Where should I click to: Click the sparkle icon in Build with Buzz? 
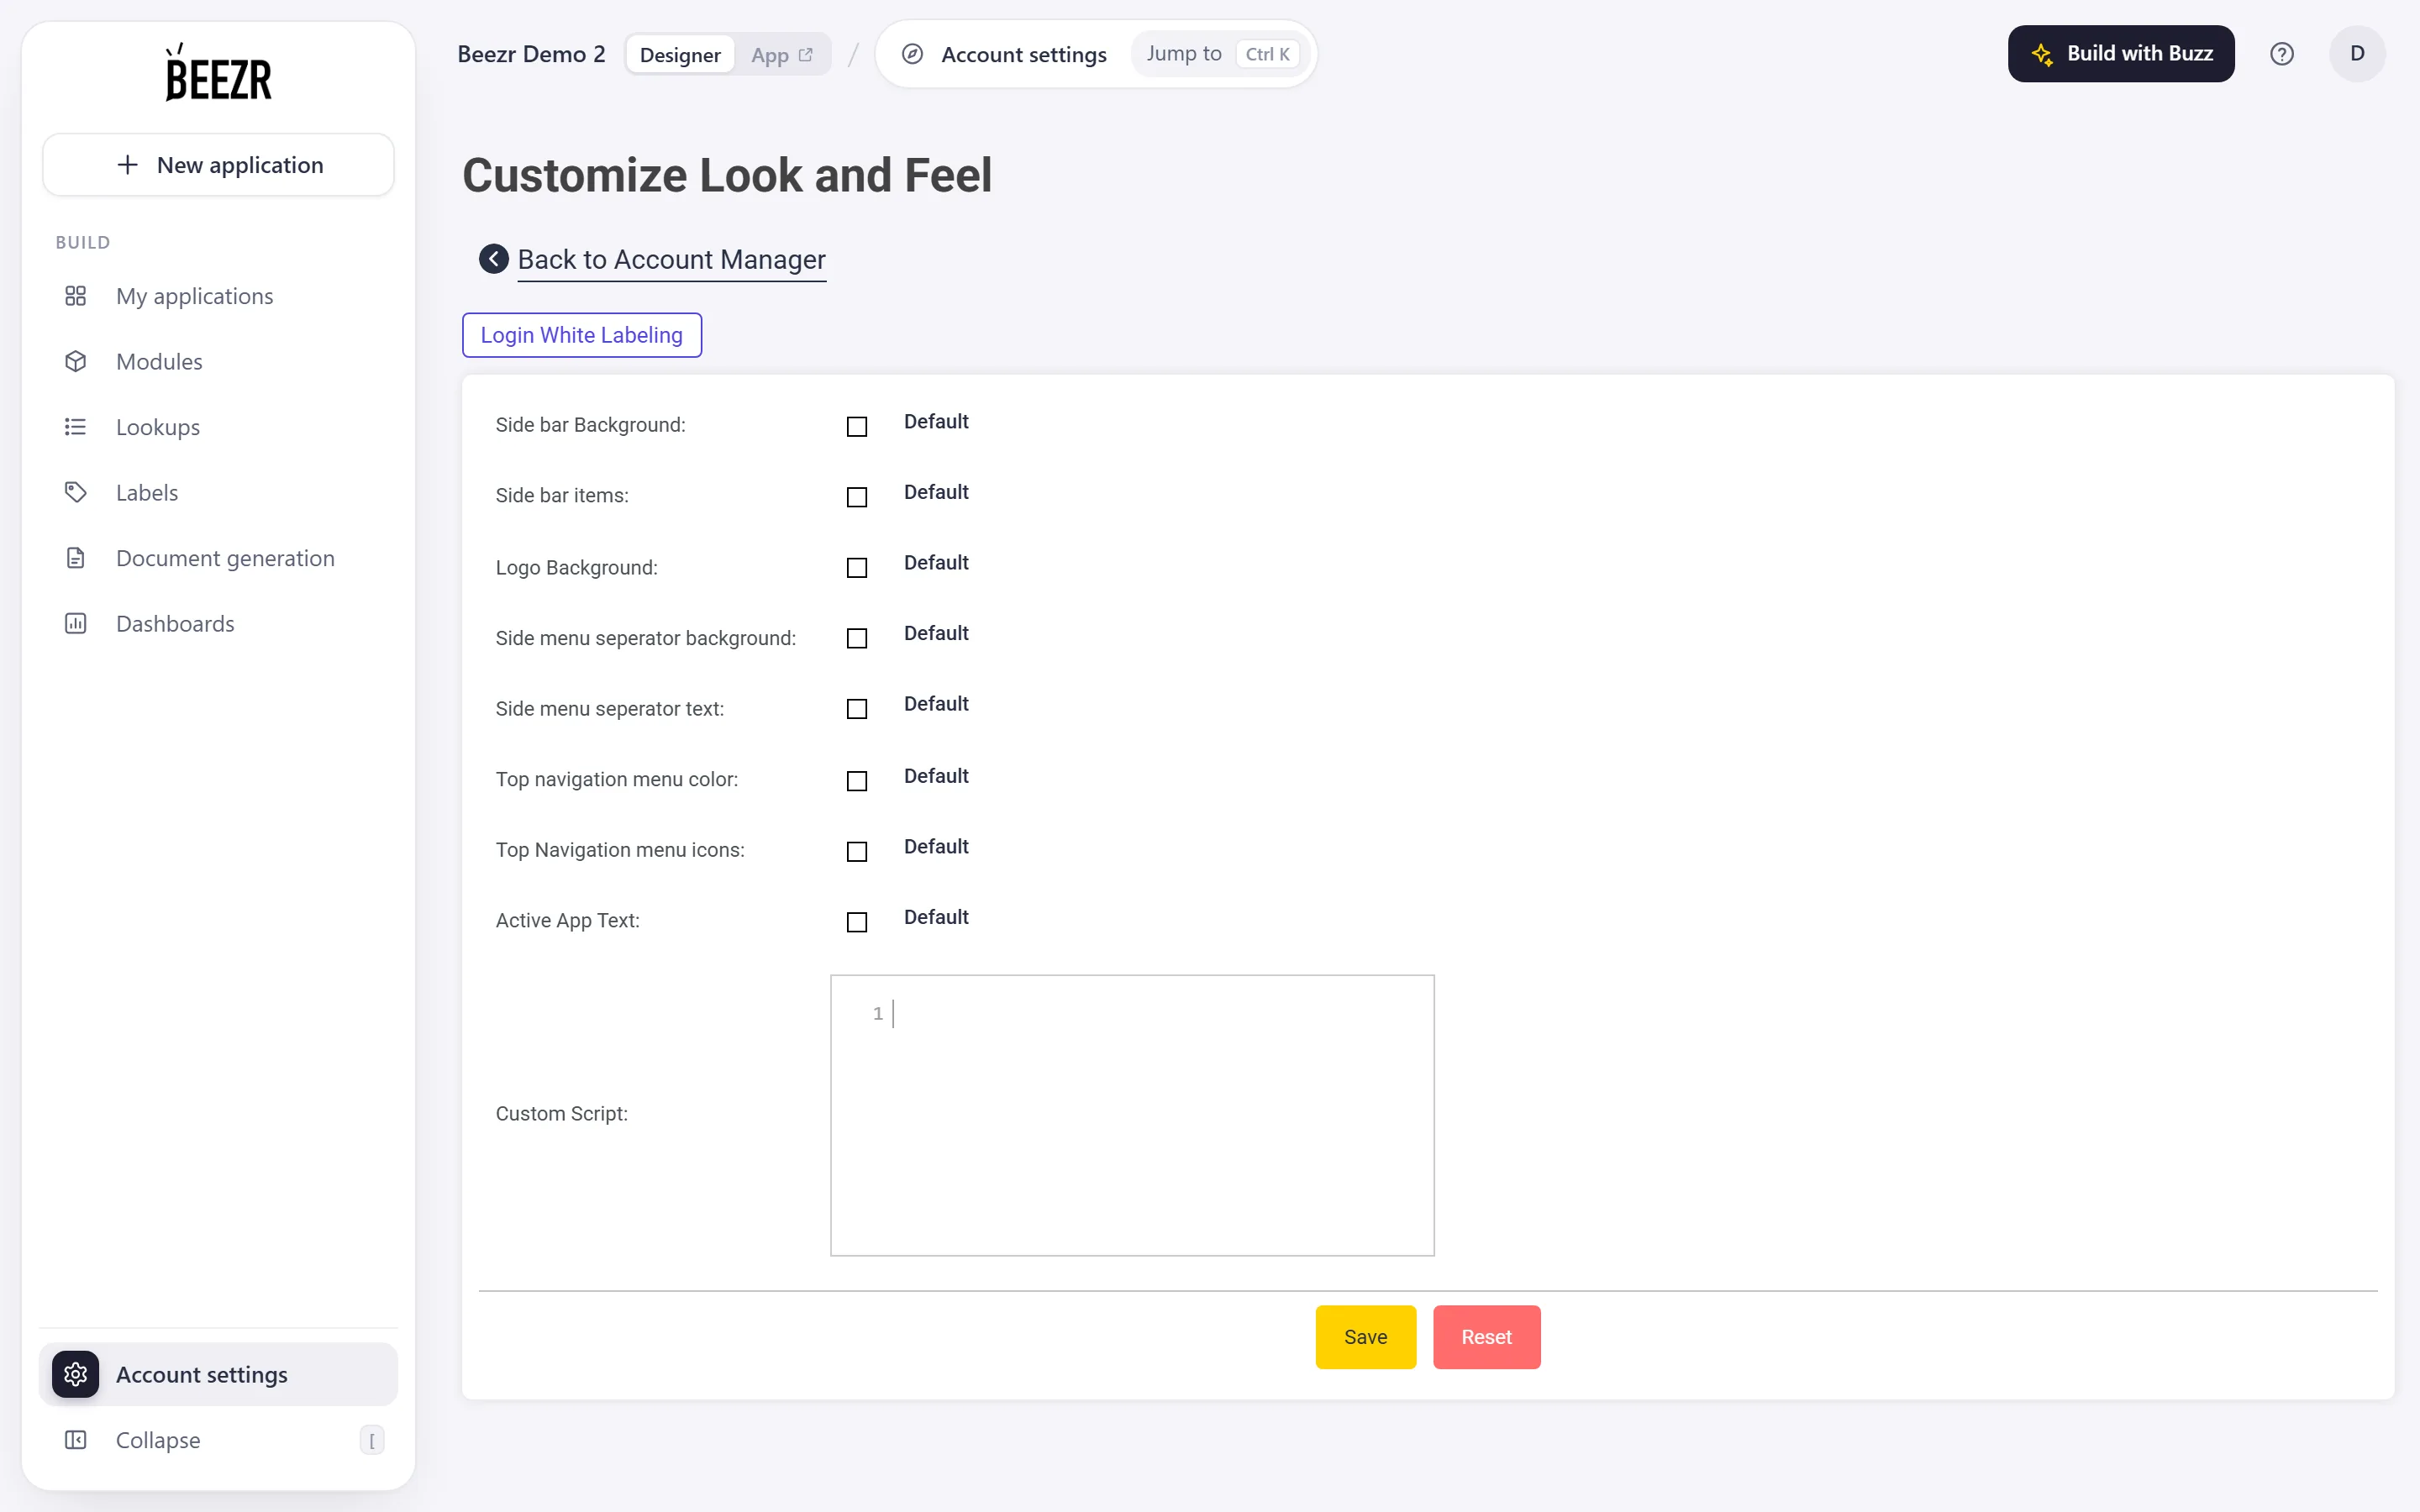(x=2041, y=54)
